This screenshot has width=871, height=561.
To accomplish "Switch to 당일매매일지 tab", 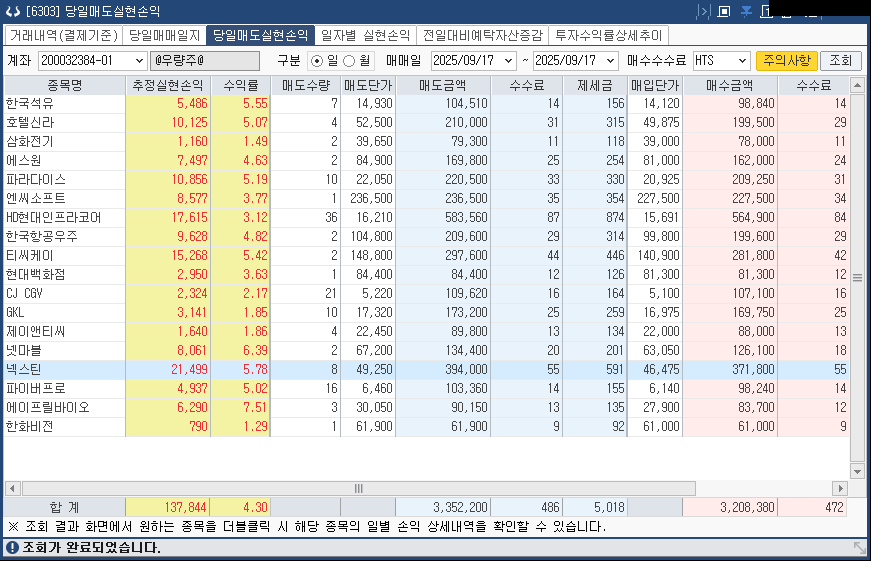I will [164, 35].
